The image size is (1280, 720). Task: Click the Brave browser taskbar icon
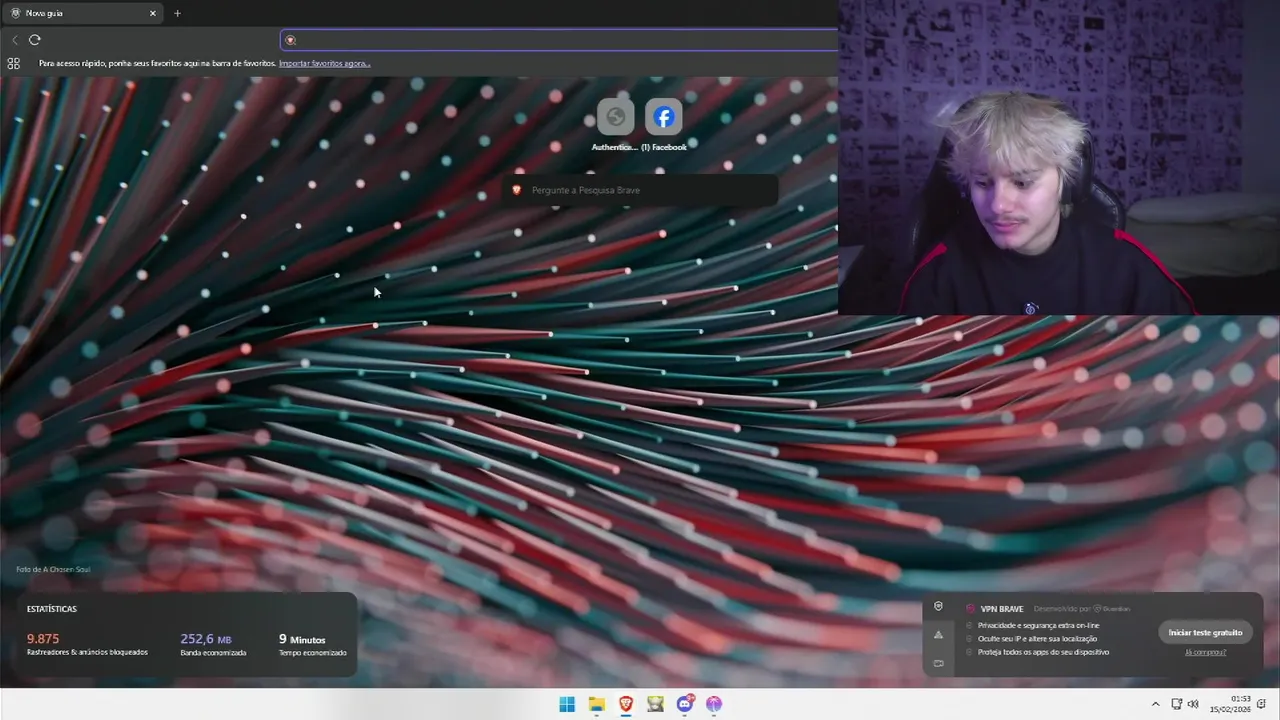(626, 704)
